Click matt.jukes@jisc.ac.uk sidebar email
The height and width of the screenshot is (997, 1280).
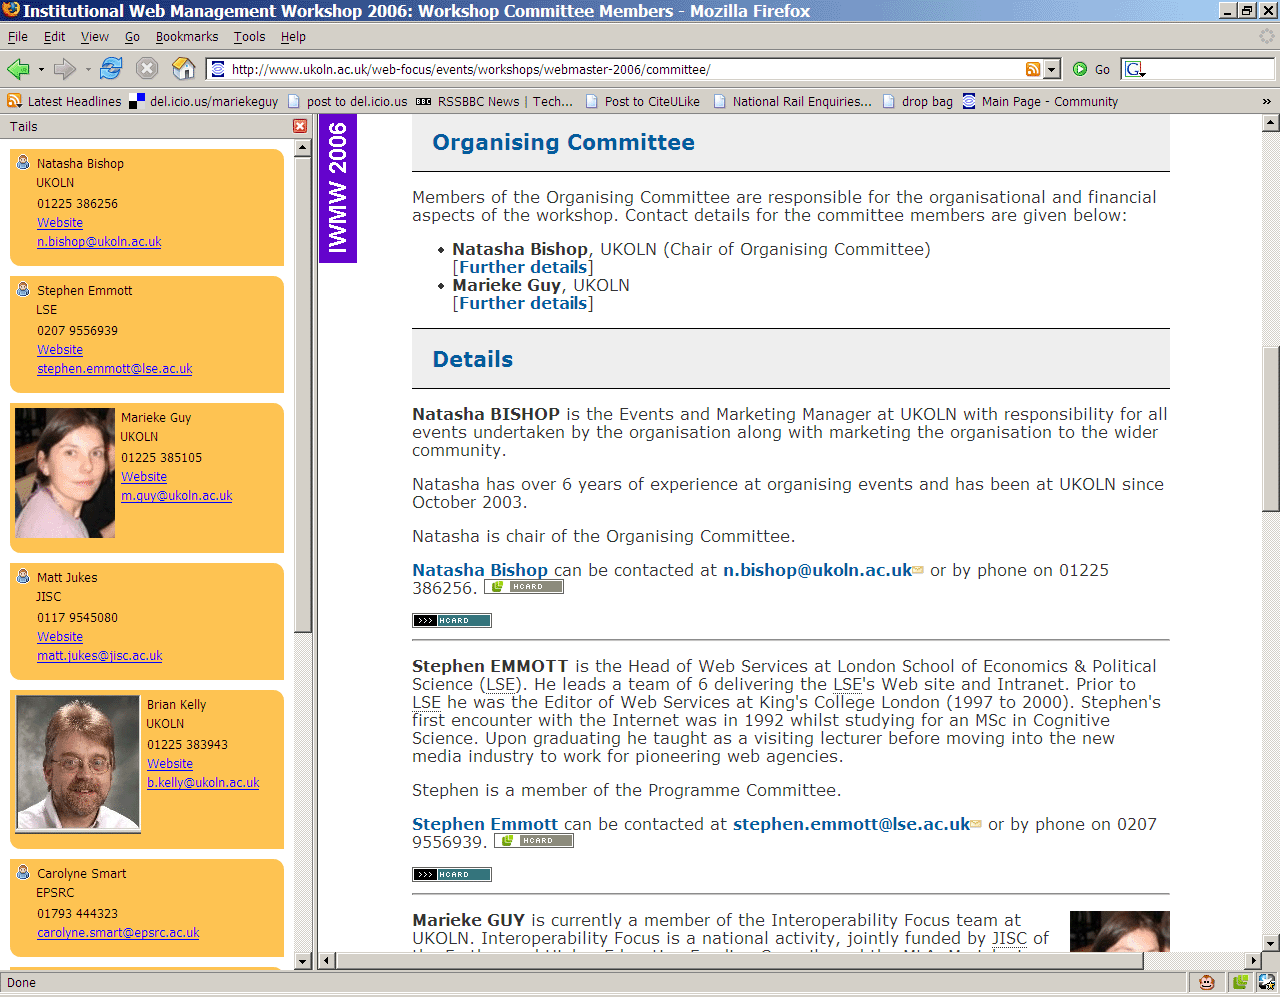point(100,656)
